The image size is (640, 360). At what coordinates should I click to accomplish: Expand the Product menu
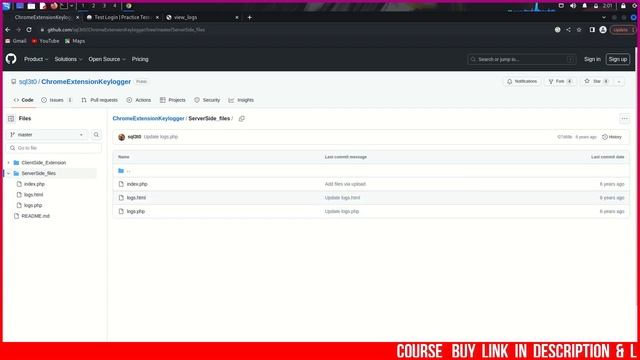pos(36,59)
